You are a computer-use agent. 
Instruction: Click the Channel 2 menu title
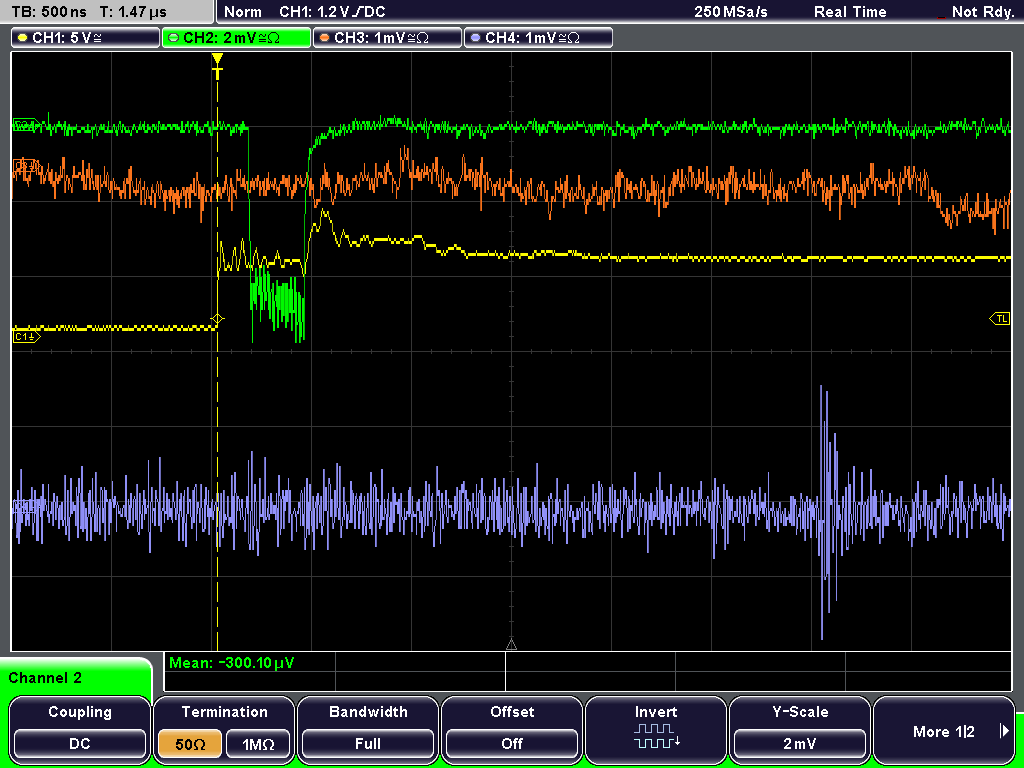point(45,678)
